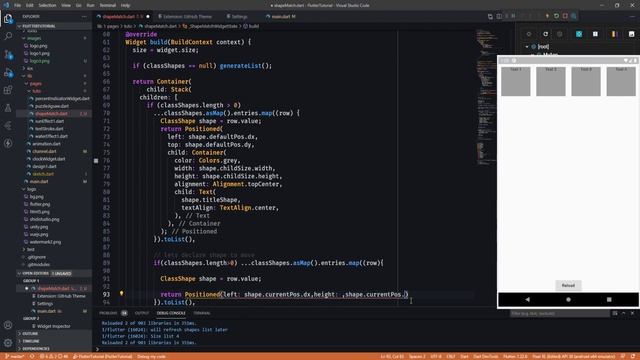Open the File menu
The image size is (640, 360).
pyautogui.click(x=17, y=5)
